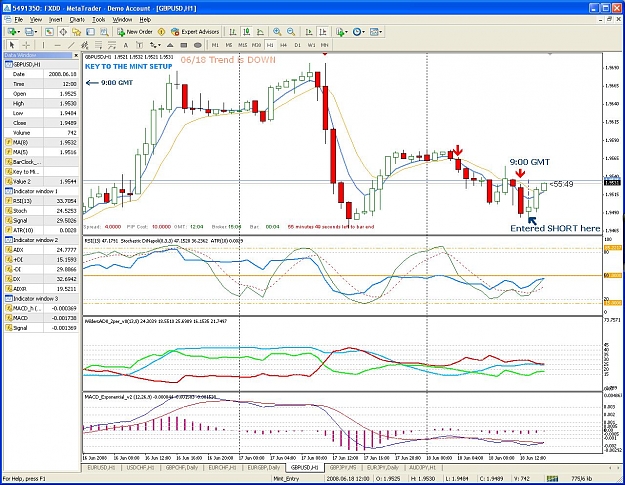Select the Crosshair tool
Image resolution: width=625 pixels, height=485 pixels.
pos(26,45)
